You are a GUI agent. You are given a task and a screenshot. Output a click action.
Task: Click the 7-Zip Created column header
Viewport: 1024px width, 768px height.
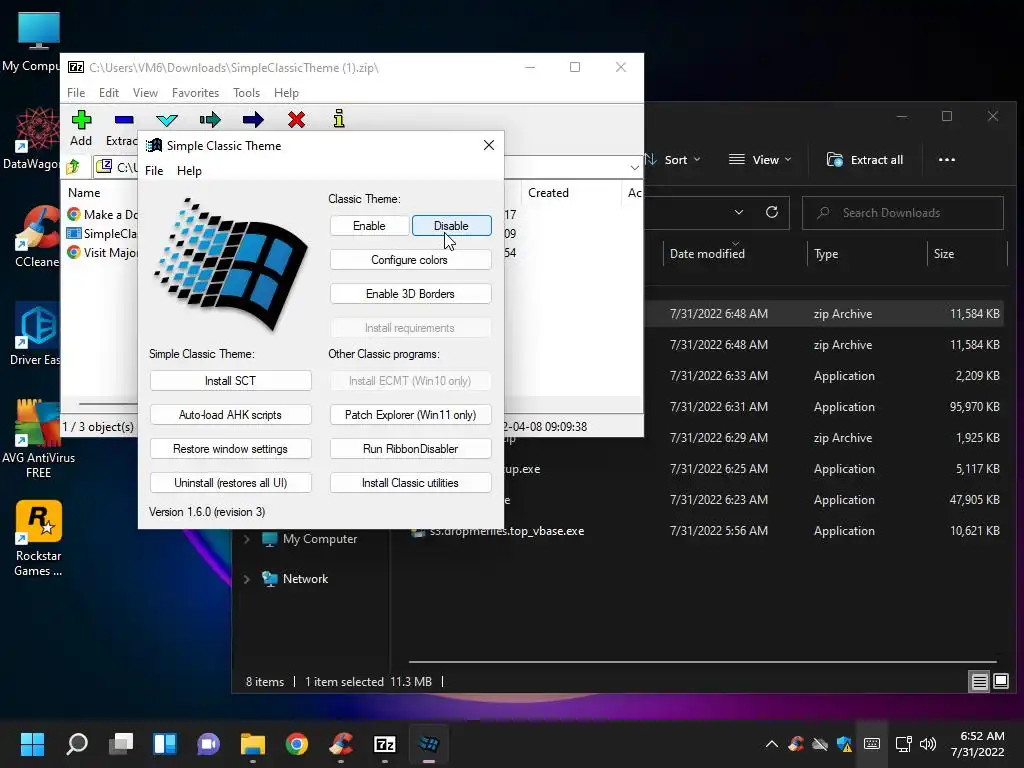[549, 193]
